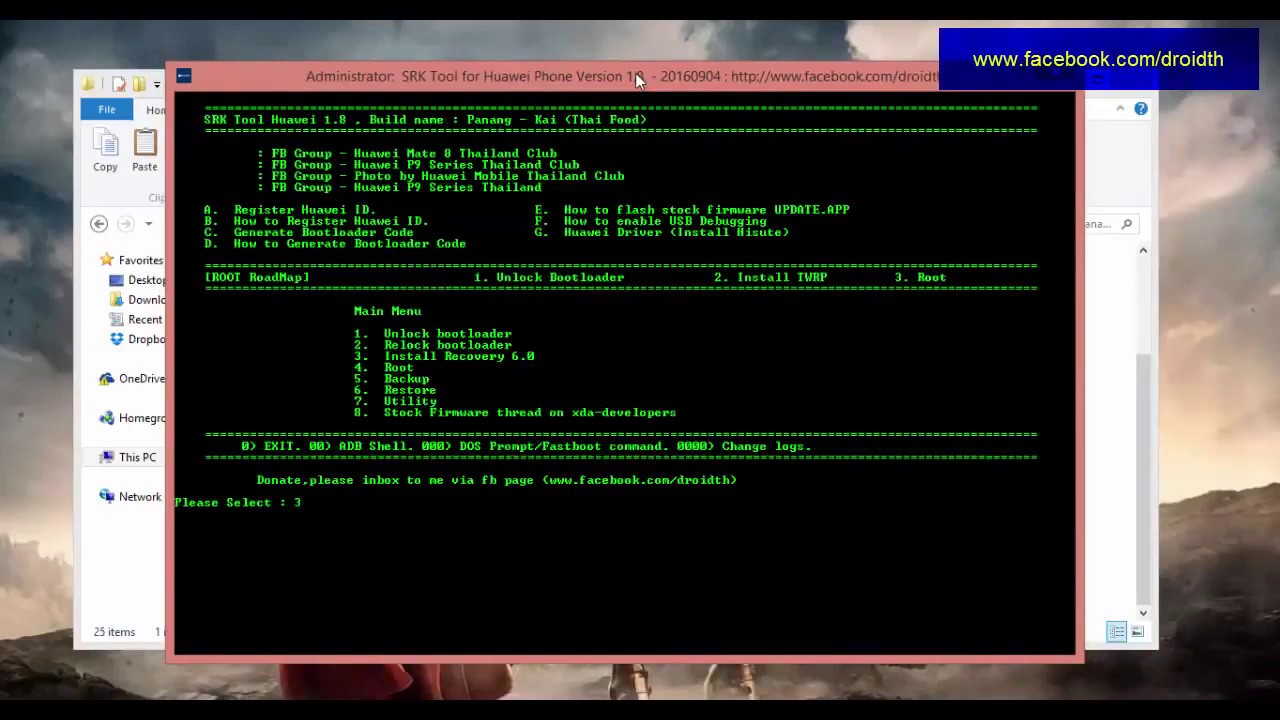
Task: Open File Explorer Help question mark icon
Action: coord(1141,108)
